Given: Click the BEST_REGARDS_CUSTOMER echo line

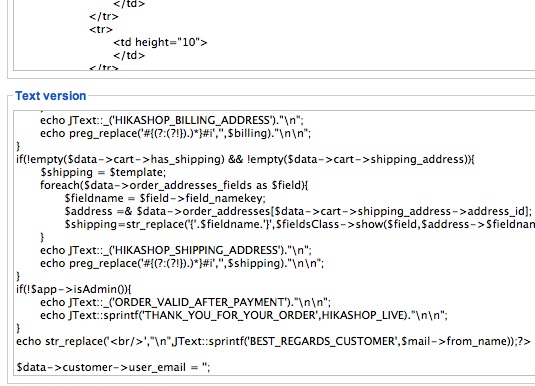Looking at the screenshot, I should 274,341.
